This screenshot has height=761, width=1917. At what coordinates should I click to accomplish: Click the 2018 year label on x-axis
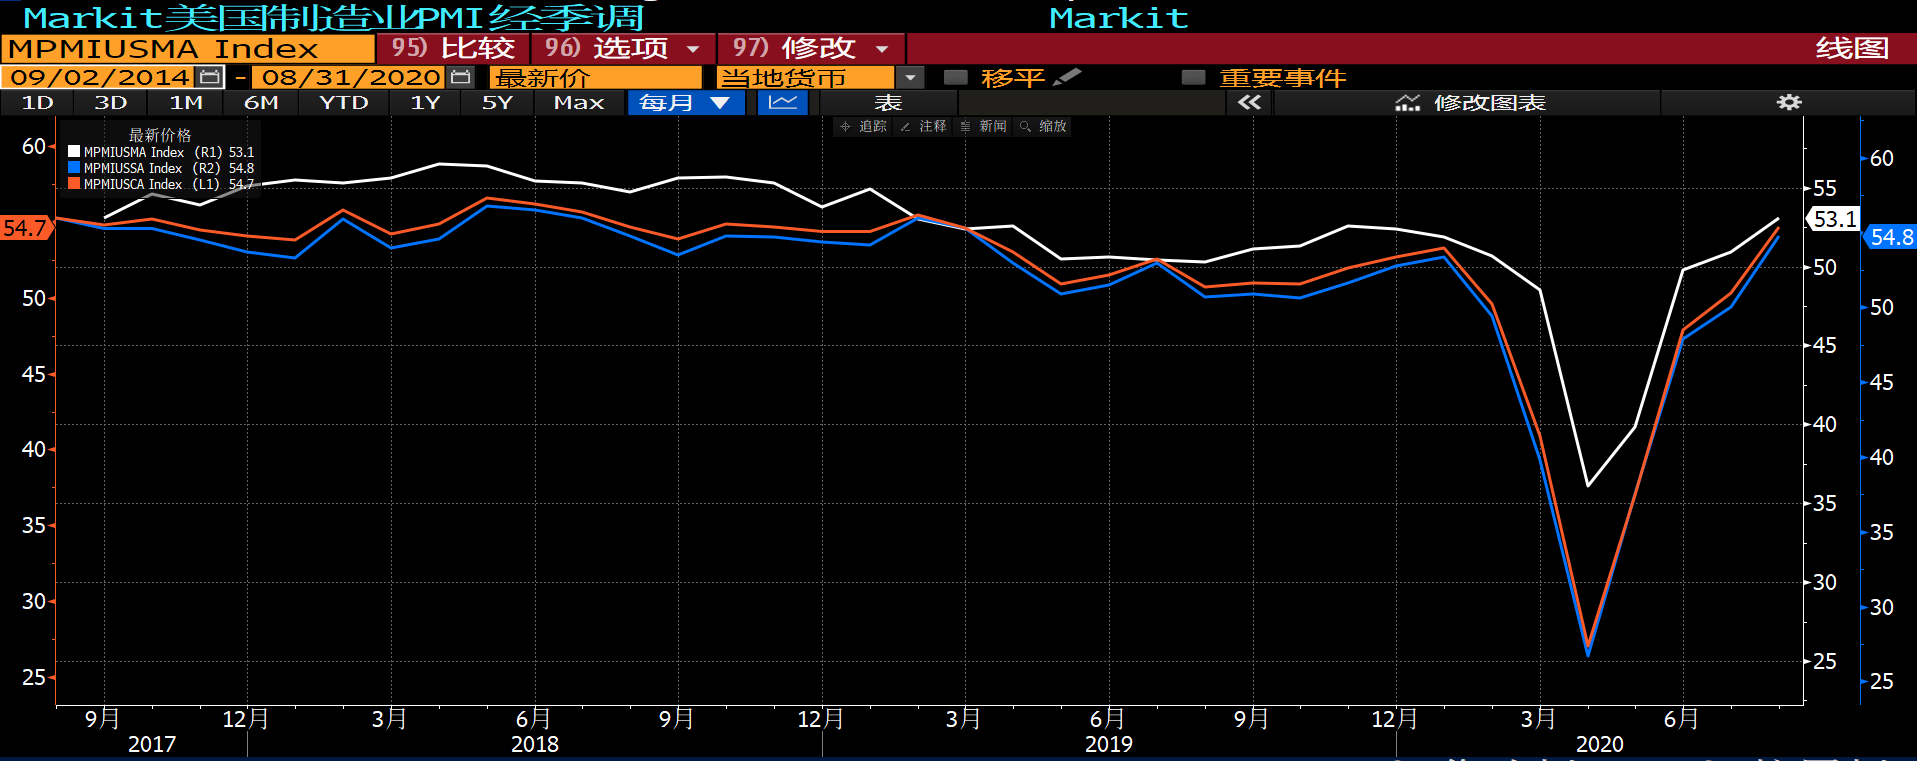535,744
